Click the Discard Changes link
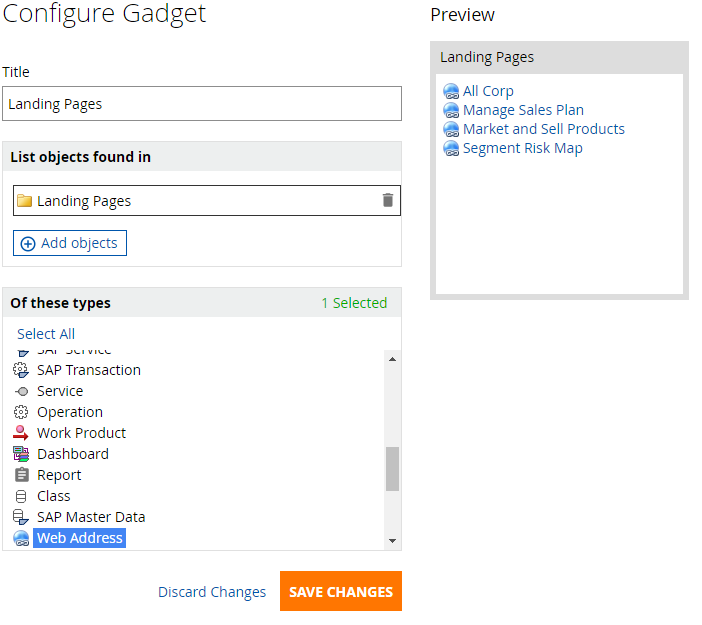 click(212, 592)
